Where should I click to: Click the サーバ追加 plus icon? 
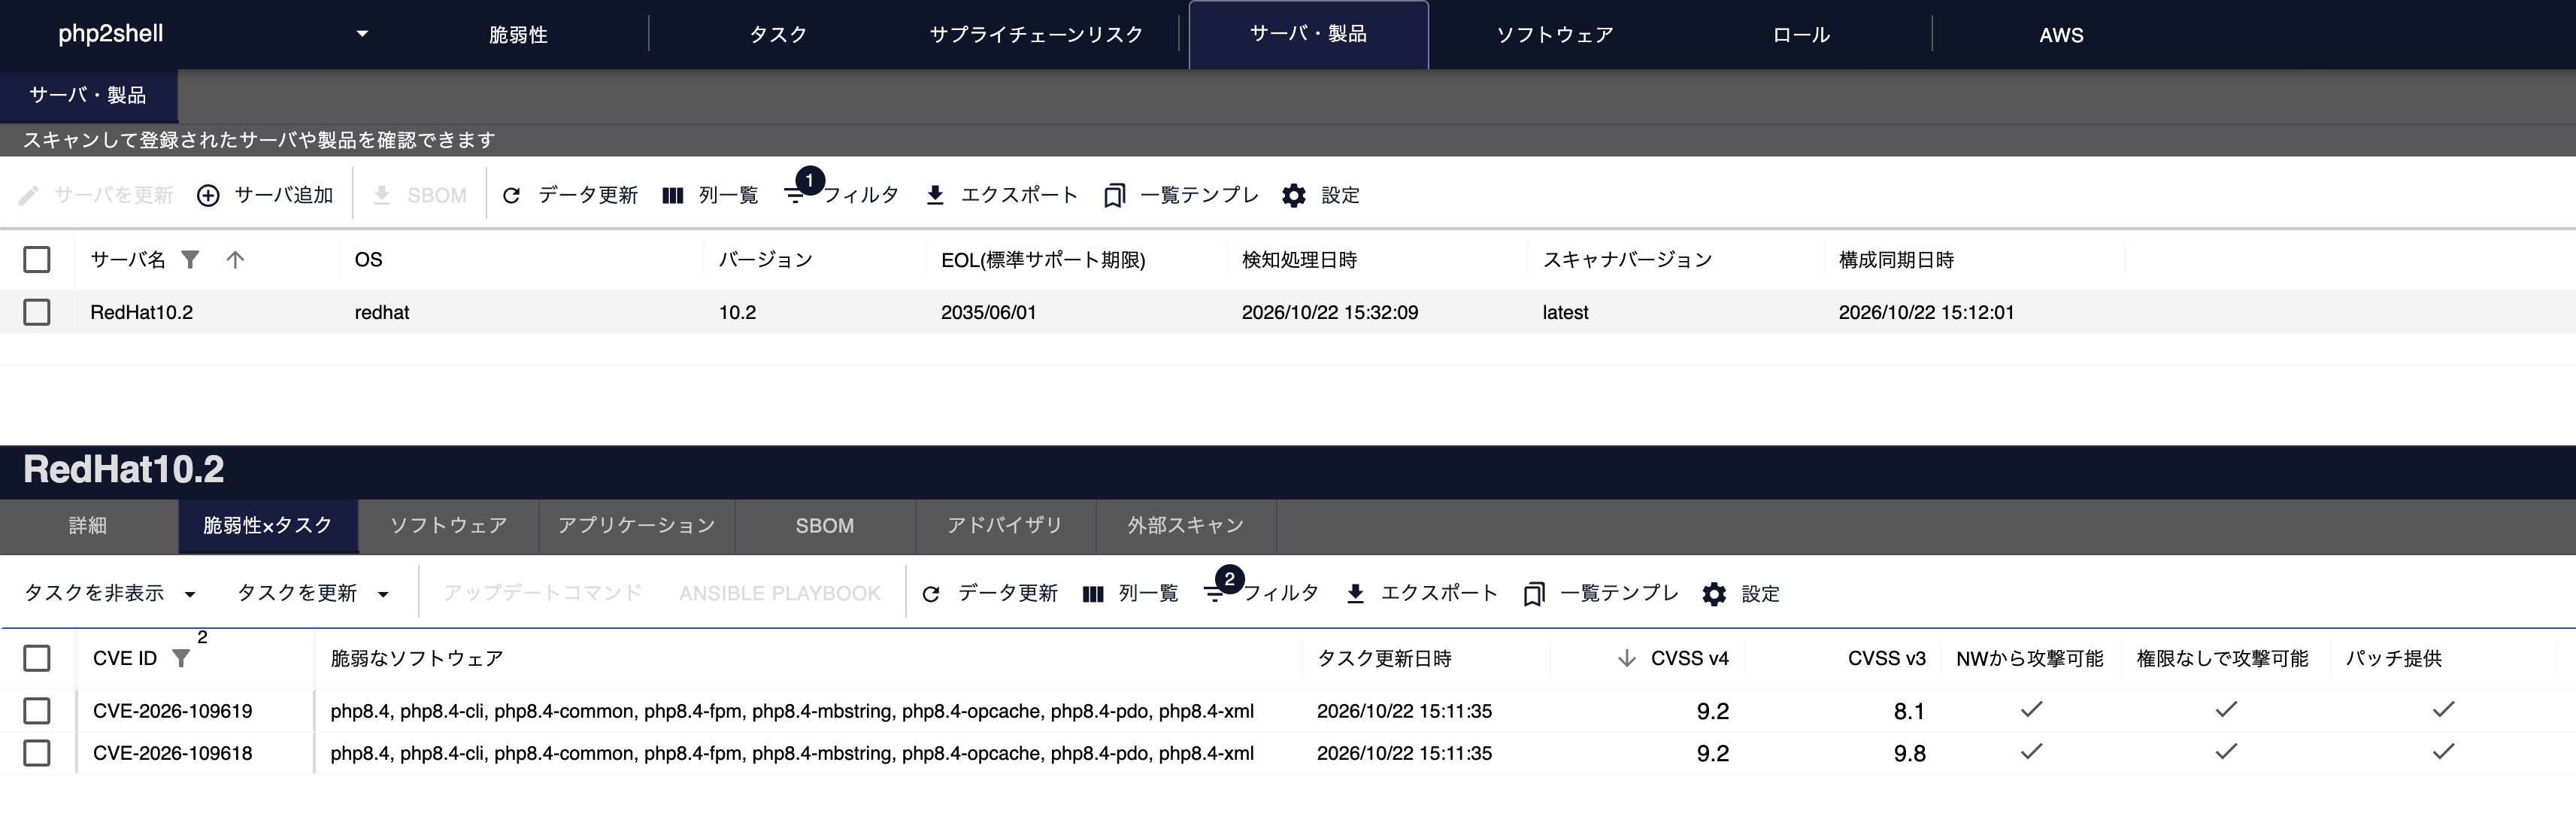(x=208, y=195)
